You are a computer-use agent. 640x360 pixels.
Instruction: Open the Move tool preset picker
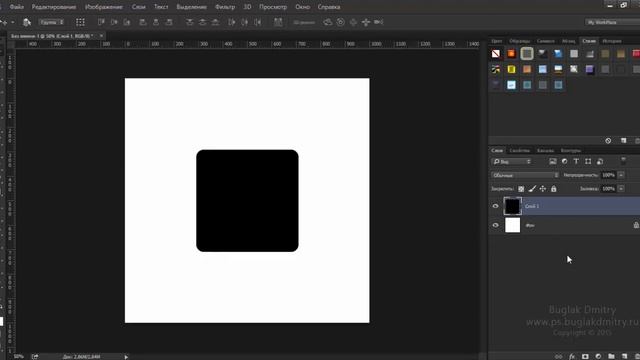click(x=13, y=22)
